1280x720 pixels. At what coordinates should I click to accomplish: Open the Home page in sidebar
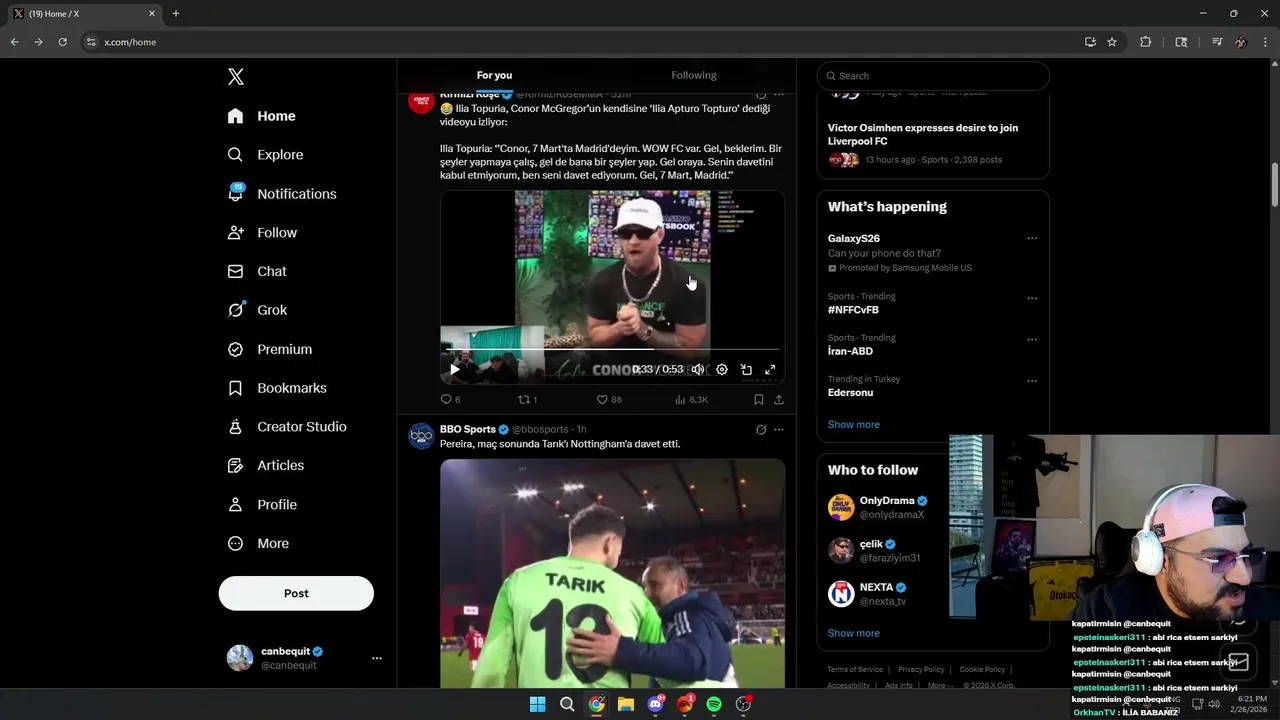coord(261,116)
